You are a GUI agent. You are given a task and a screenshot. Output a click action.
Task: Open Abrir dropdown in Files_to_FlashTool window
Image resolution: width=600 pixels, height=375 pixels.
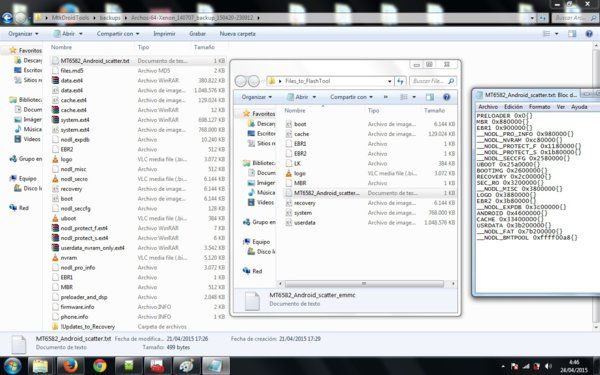pos(302,97)
